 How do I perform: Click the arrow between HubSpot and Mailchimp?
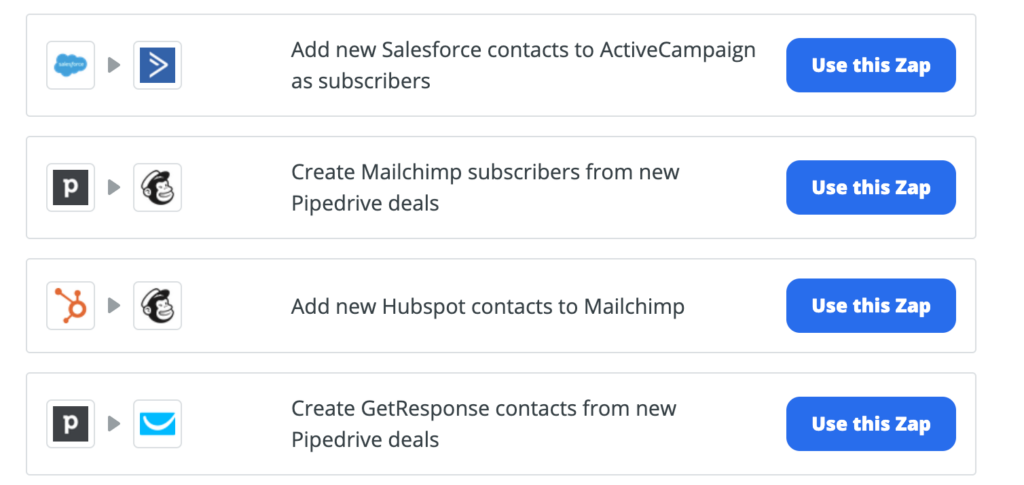114,306
